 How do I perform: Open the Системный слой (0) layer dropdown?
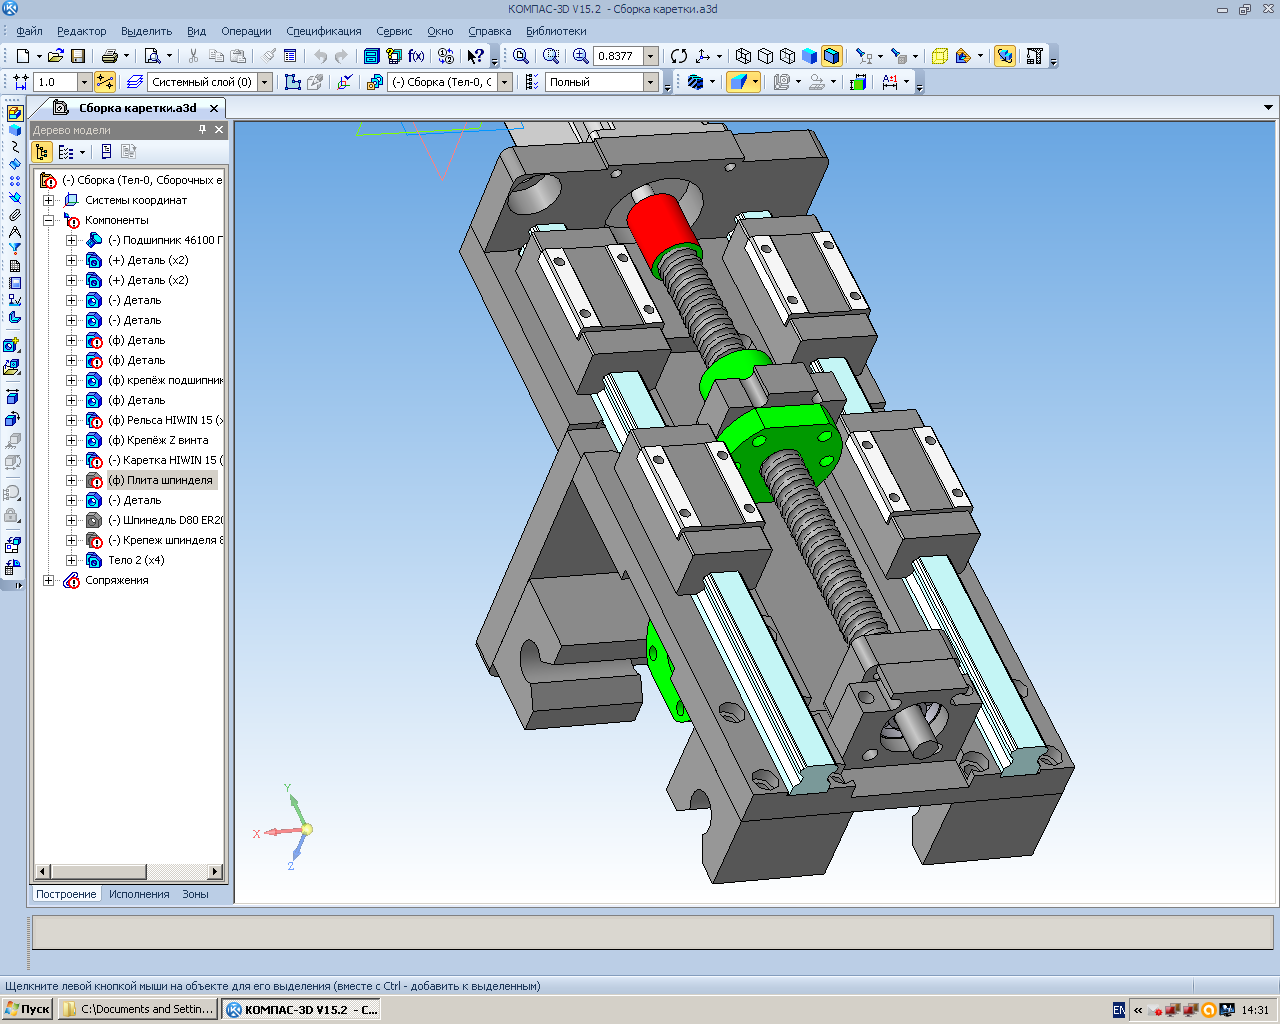point(265,82)
